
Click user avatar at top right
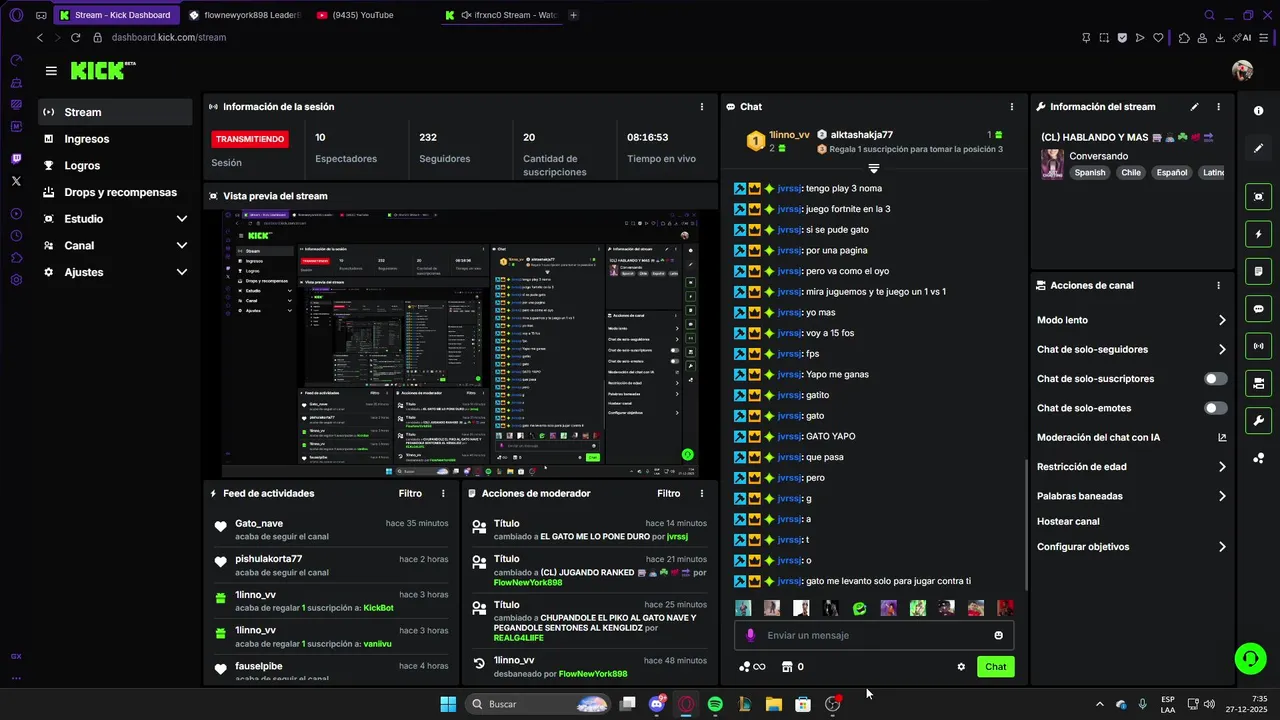point(1242,70)
